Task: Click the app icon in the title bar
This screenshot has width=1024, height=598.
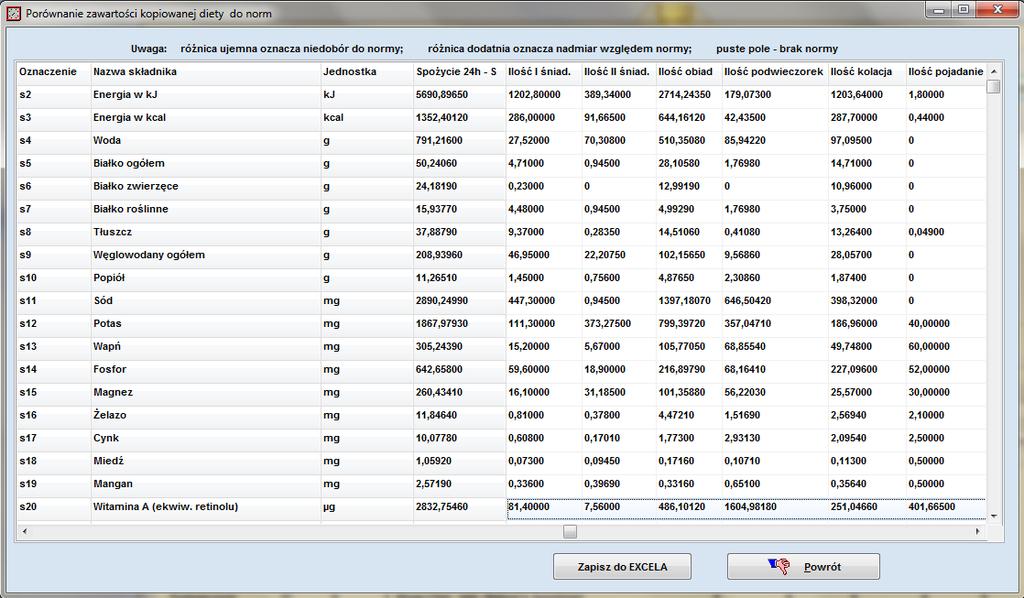Action: [x=13, y=13]
